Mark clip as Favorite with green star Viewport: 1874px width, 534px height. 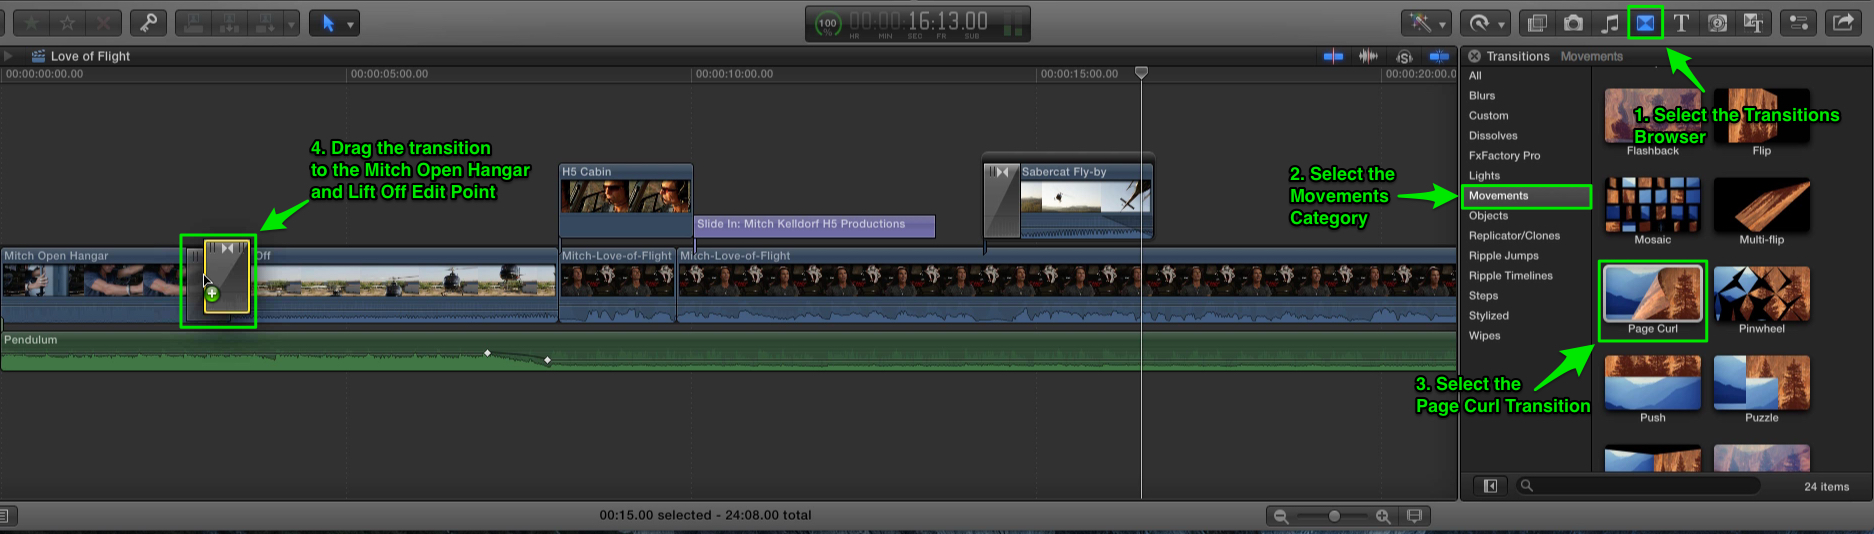click(32, 23)
